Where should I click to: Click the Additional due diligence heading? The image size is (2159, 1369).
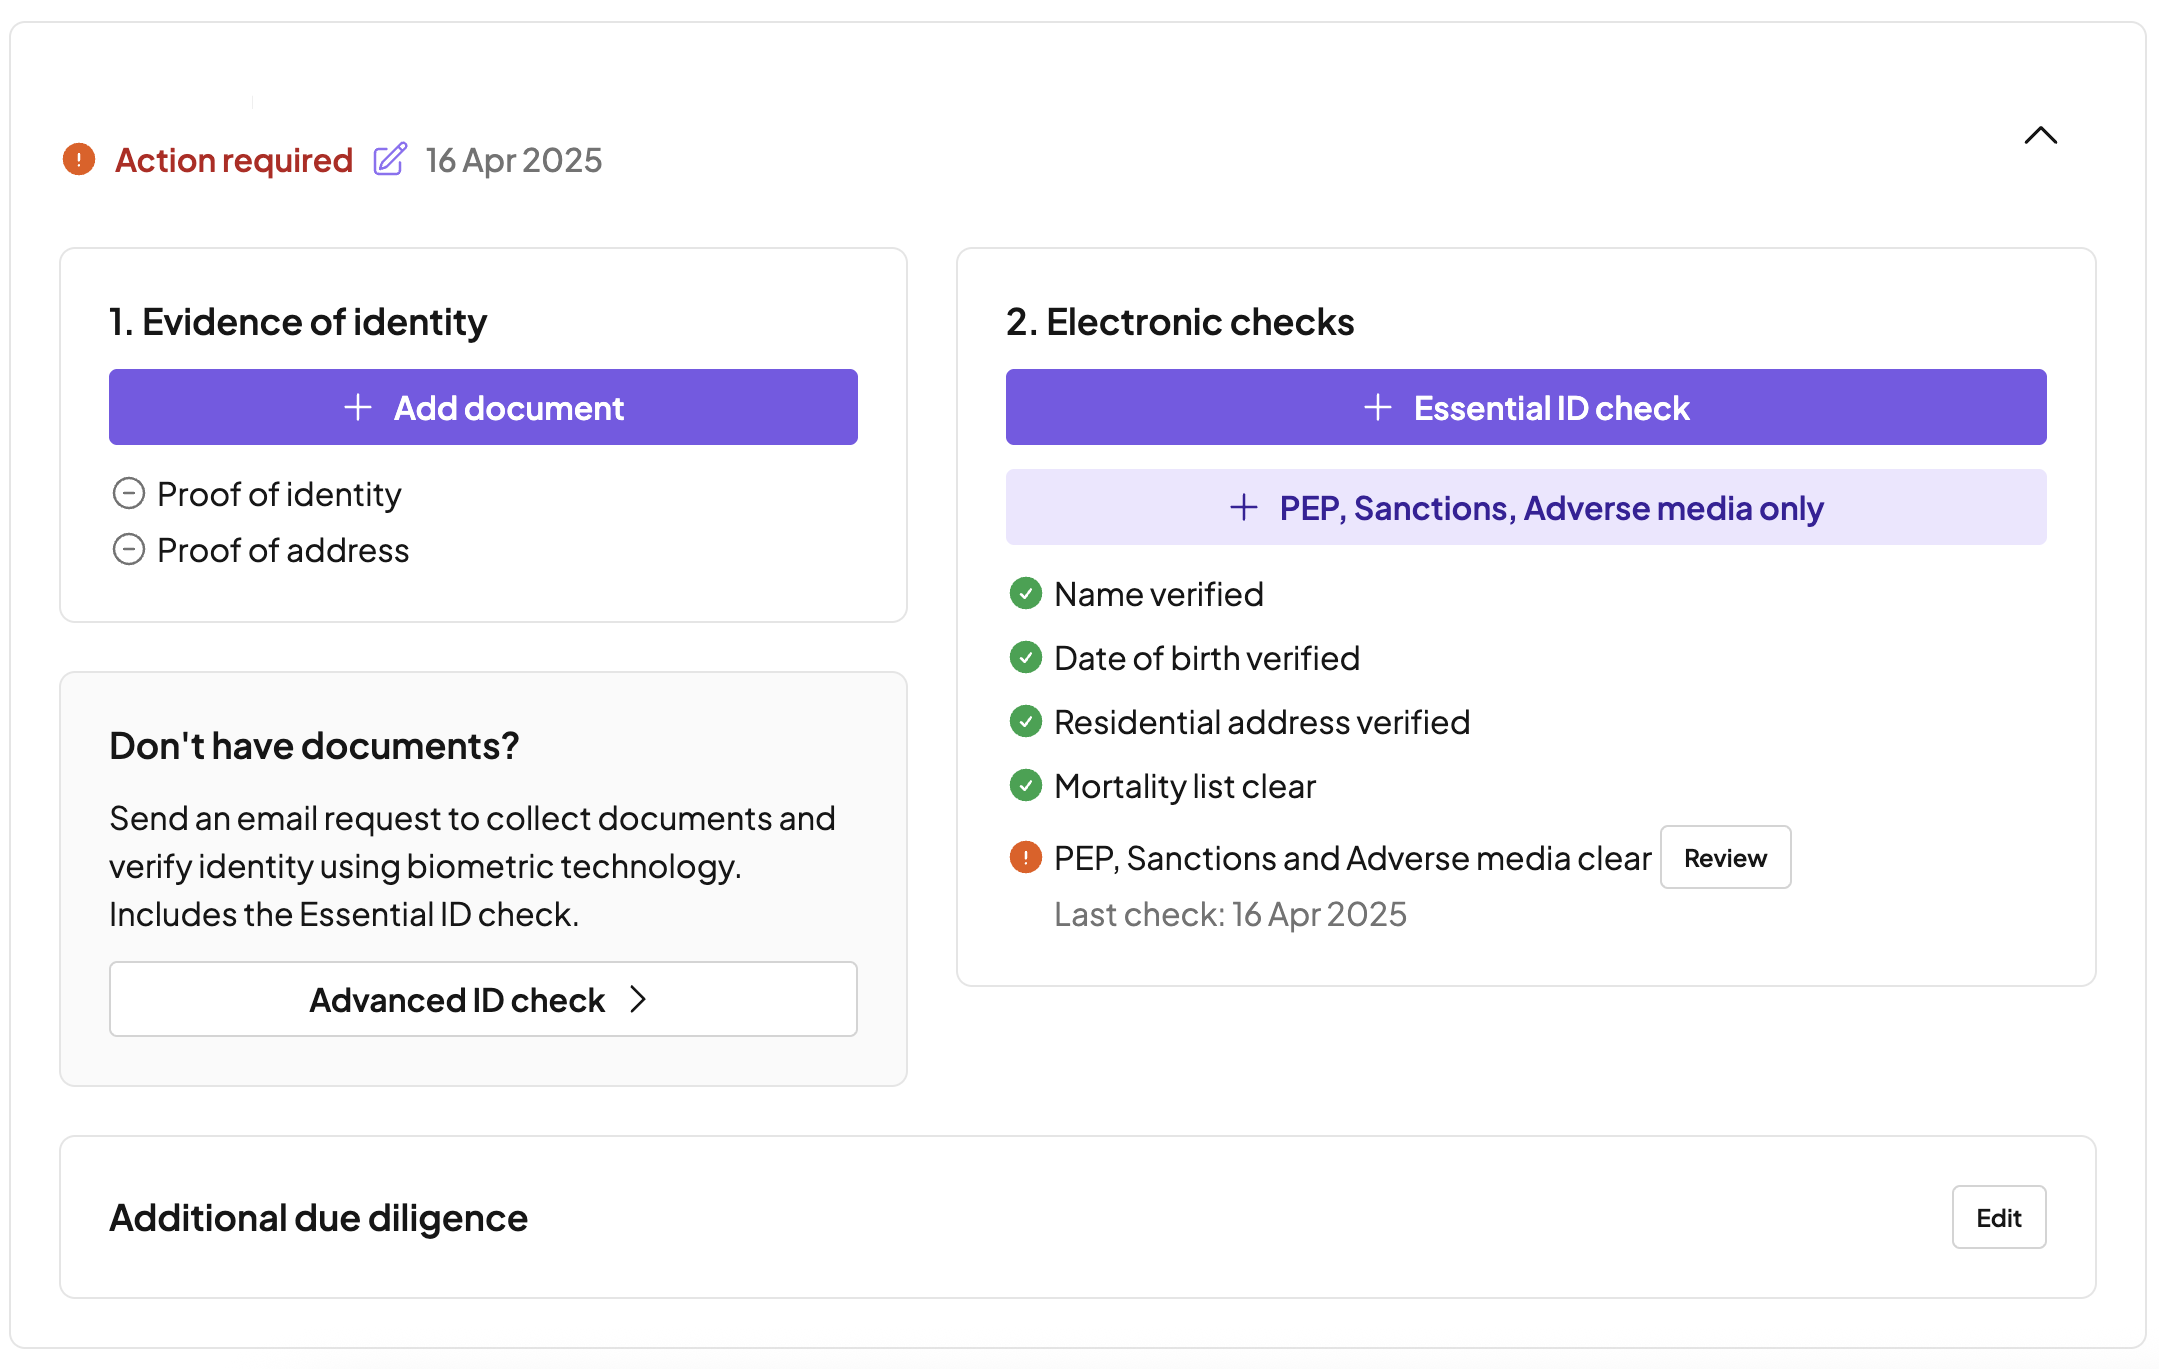point(318,1218)
